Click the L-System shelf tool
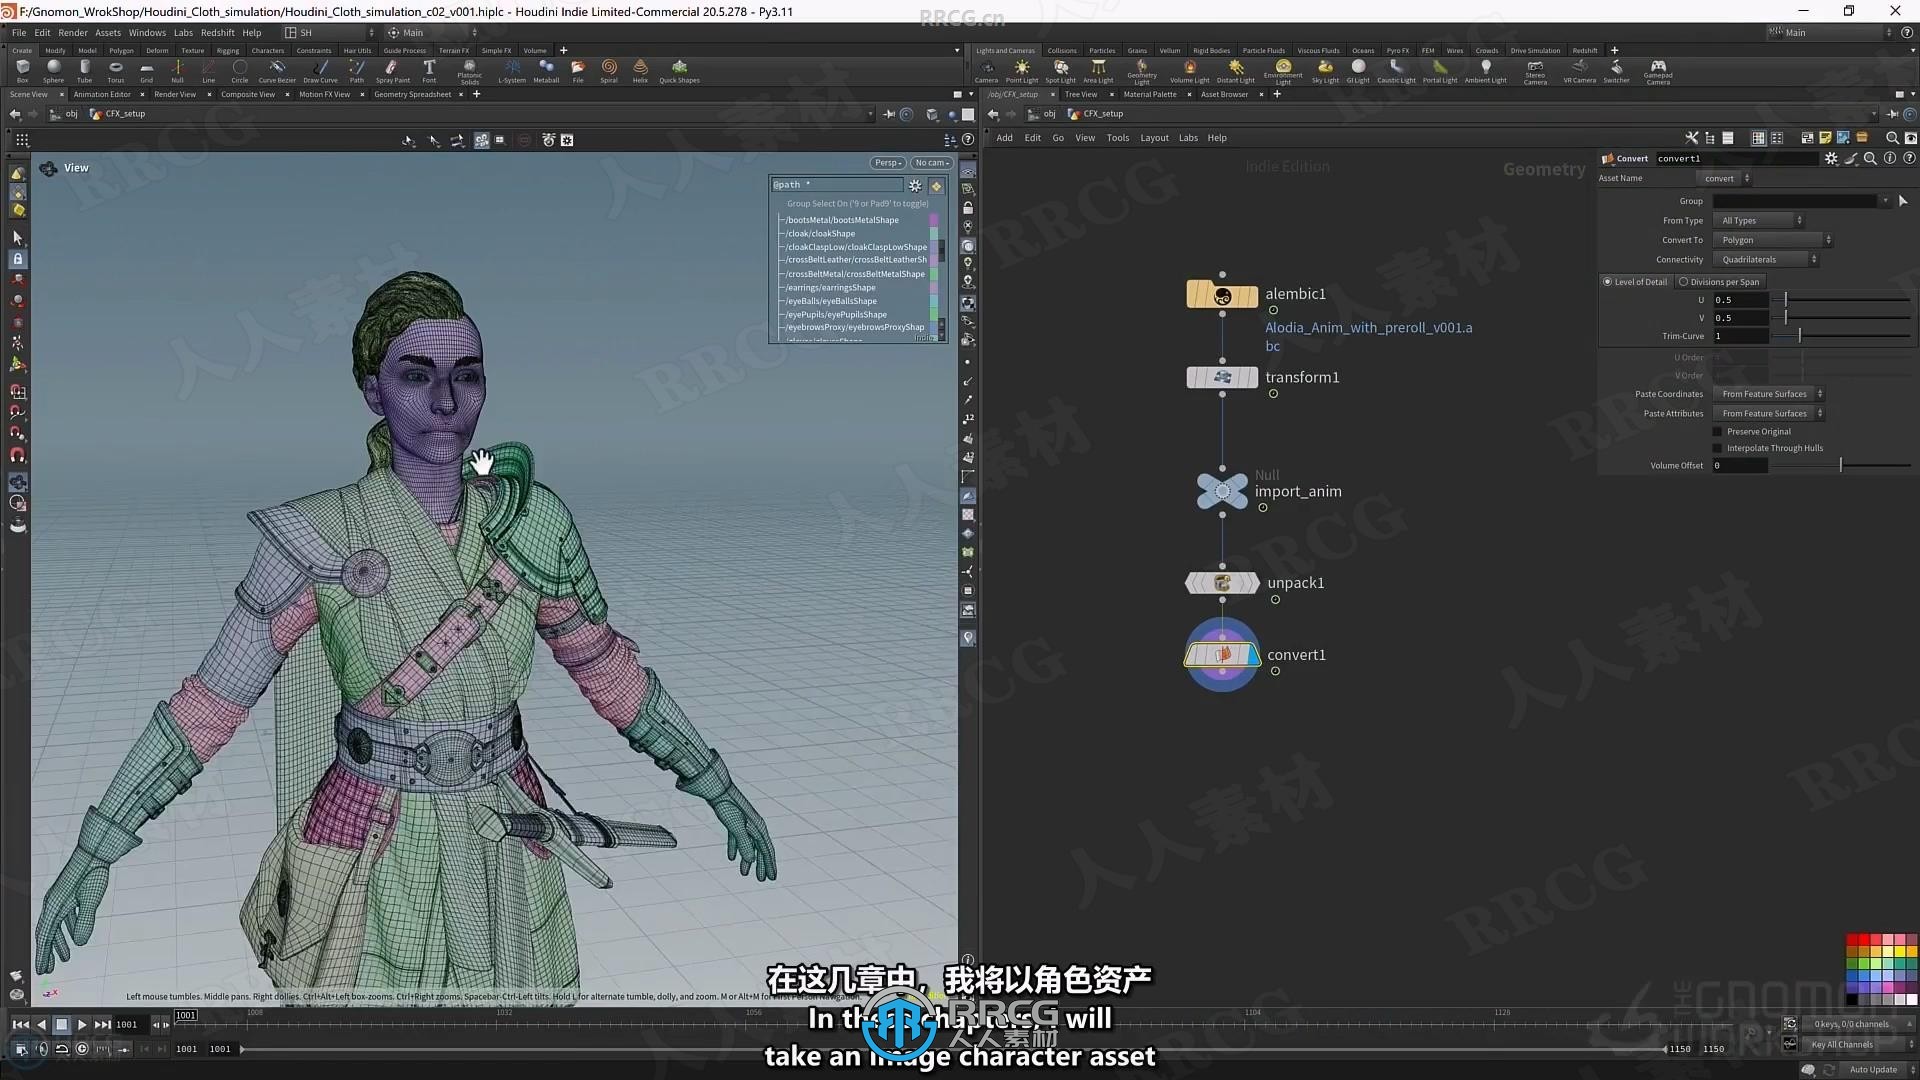The height and width of the screenshot is (1080, 1920). (x=512, y=71)
